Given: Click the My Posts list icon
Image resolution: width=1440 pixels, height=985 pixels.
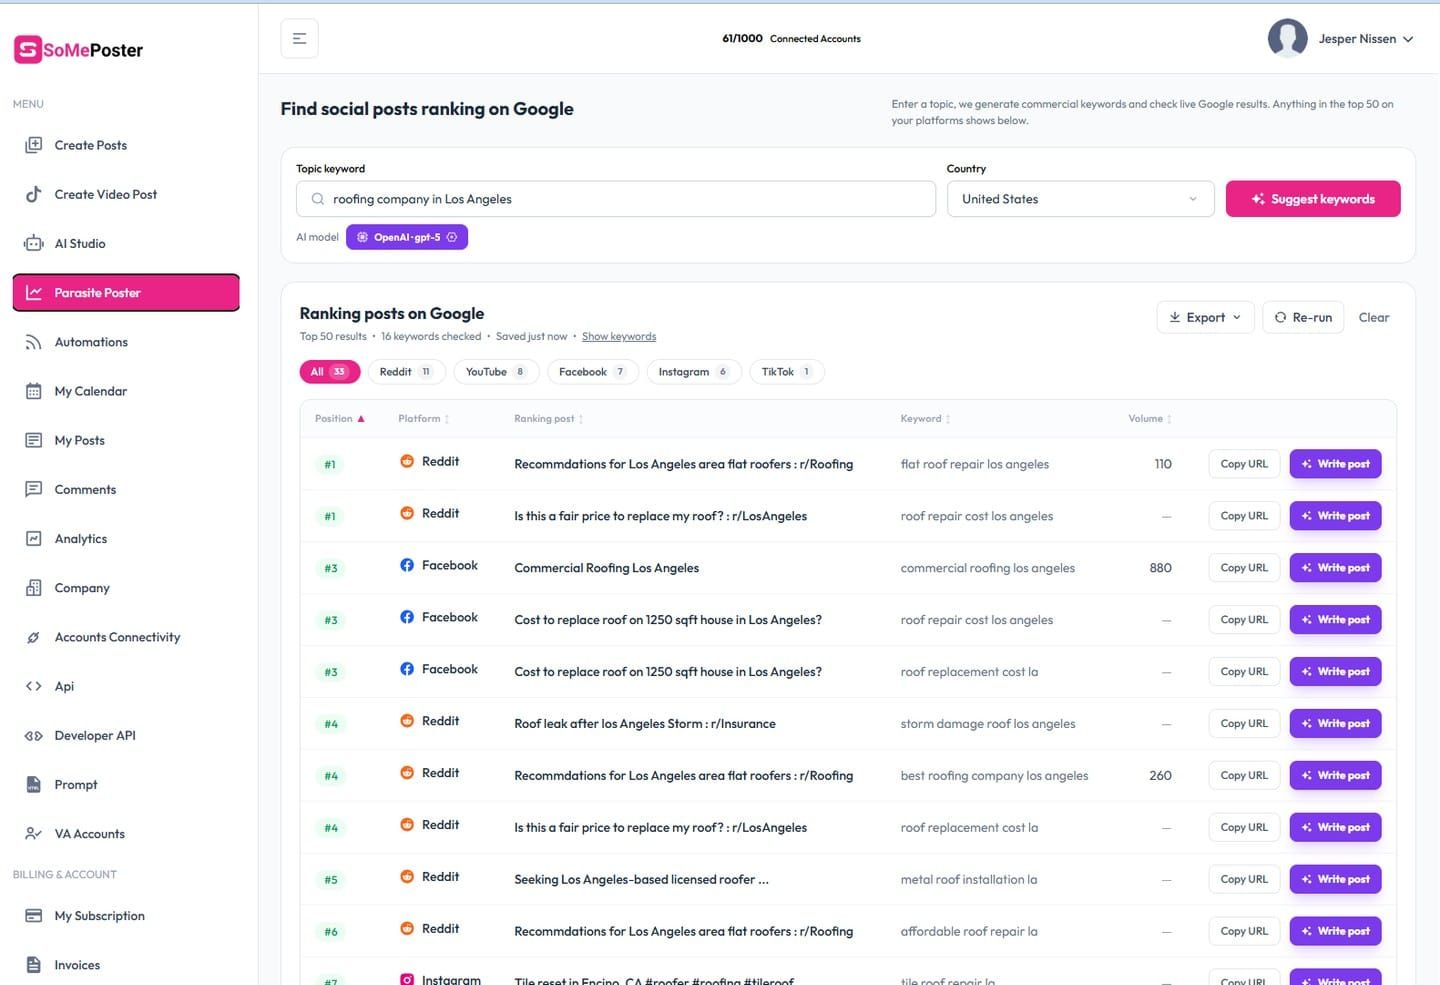Looking at the screenshot, I should coord(34,440).
